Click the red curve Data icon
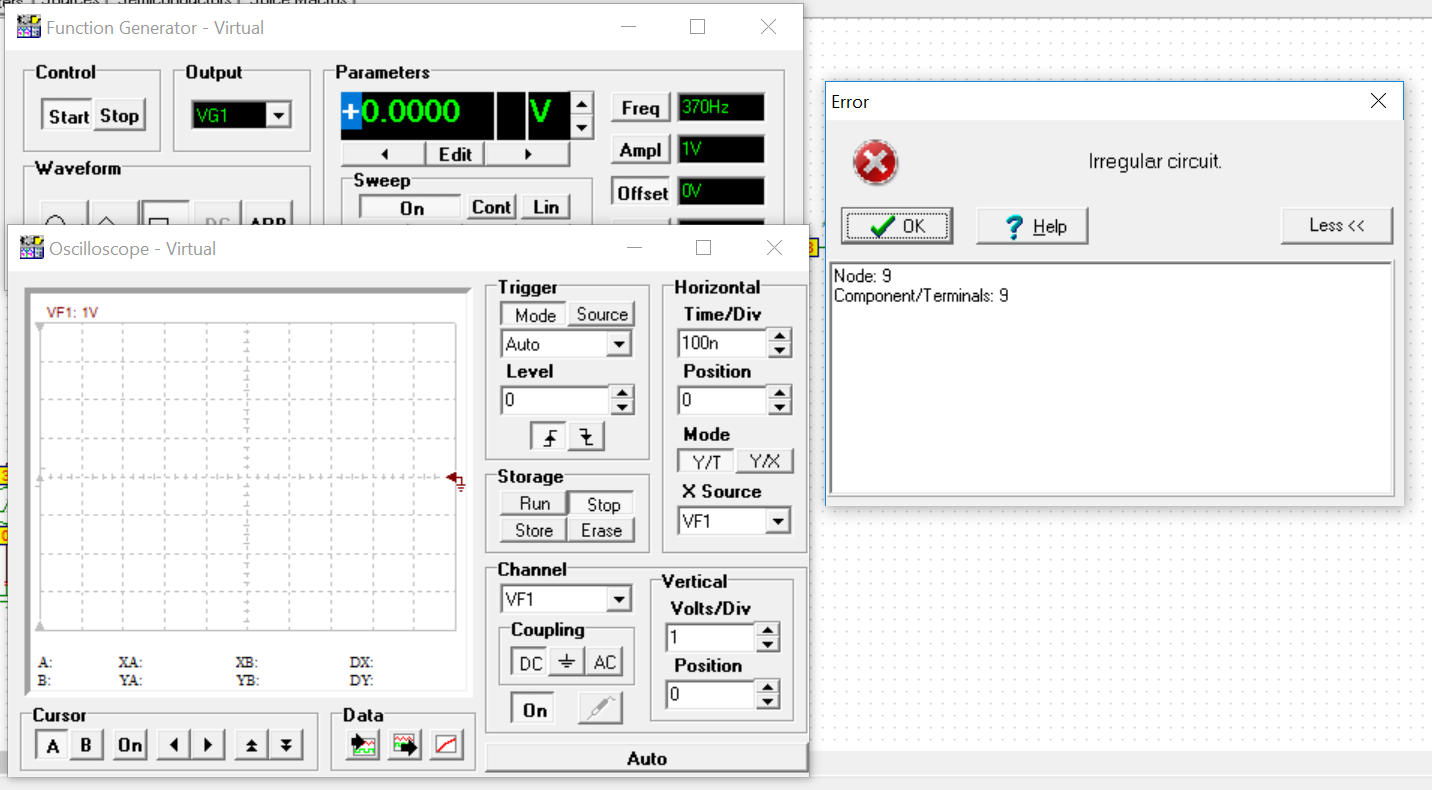 click(447, 745)
